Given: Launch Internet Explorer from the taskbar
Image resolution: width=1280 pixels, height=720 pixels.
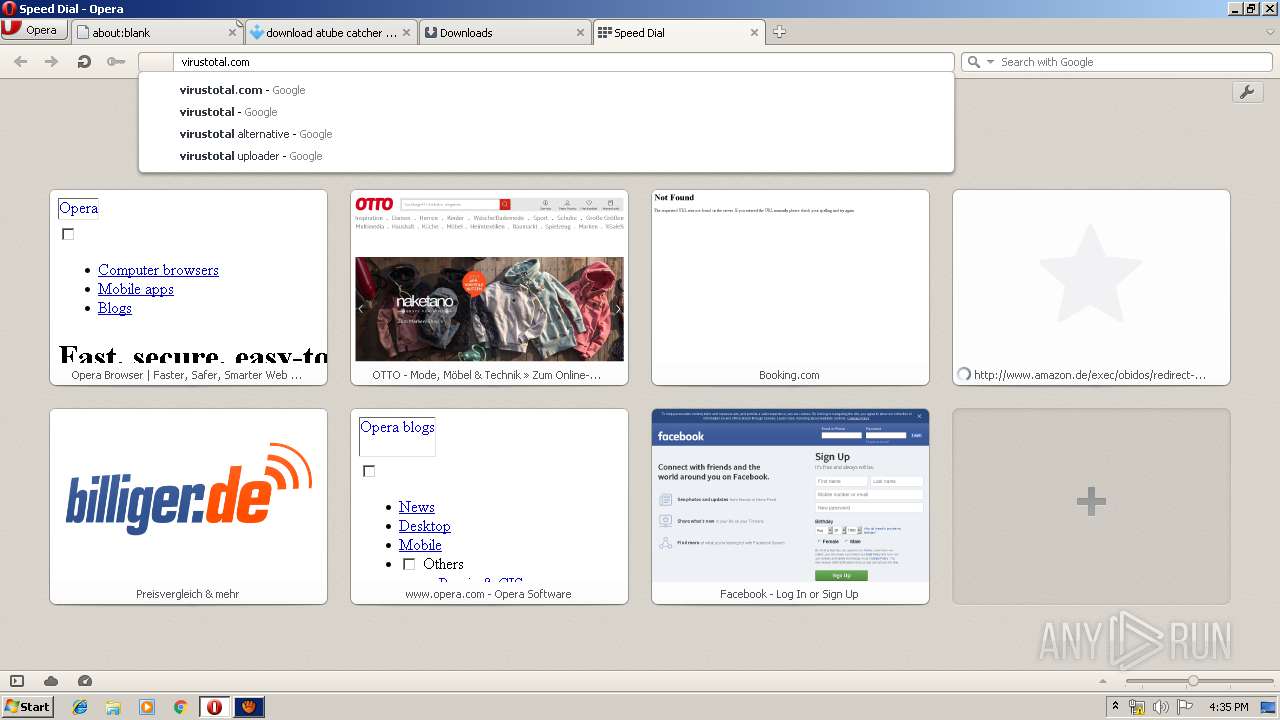Looking at the screenshot, I should (x=80, y=707).
